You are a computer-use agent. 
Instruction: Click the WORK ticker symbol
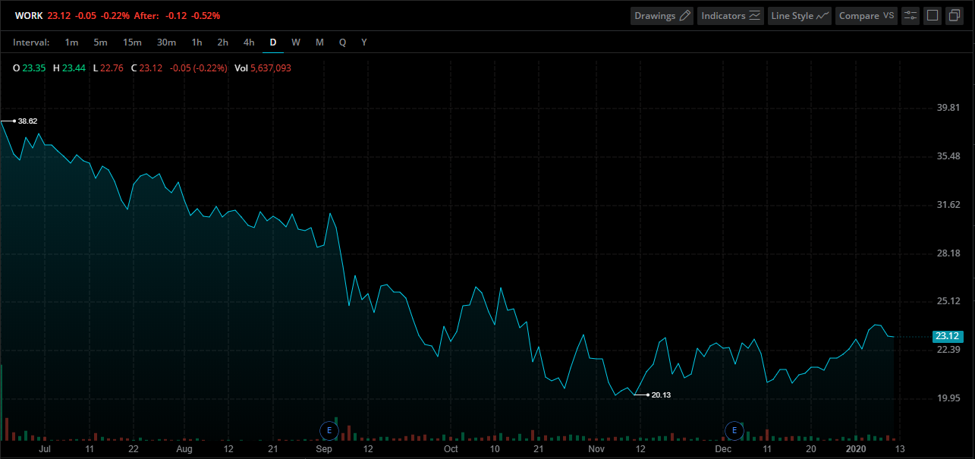(29, 15)
